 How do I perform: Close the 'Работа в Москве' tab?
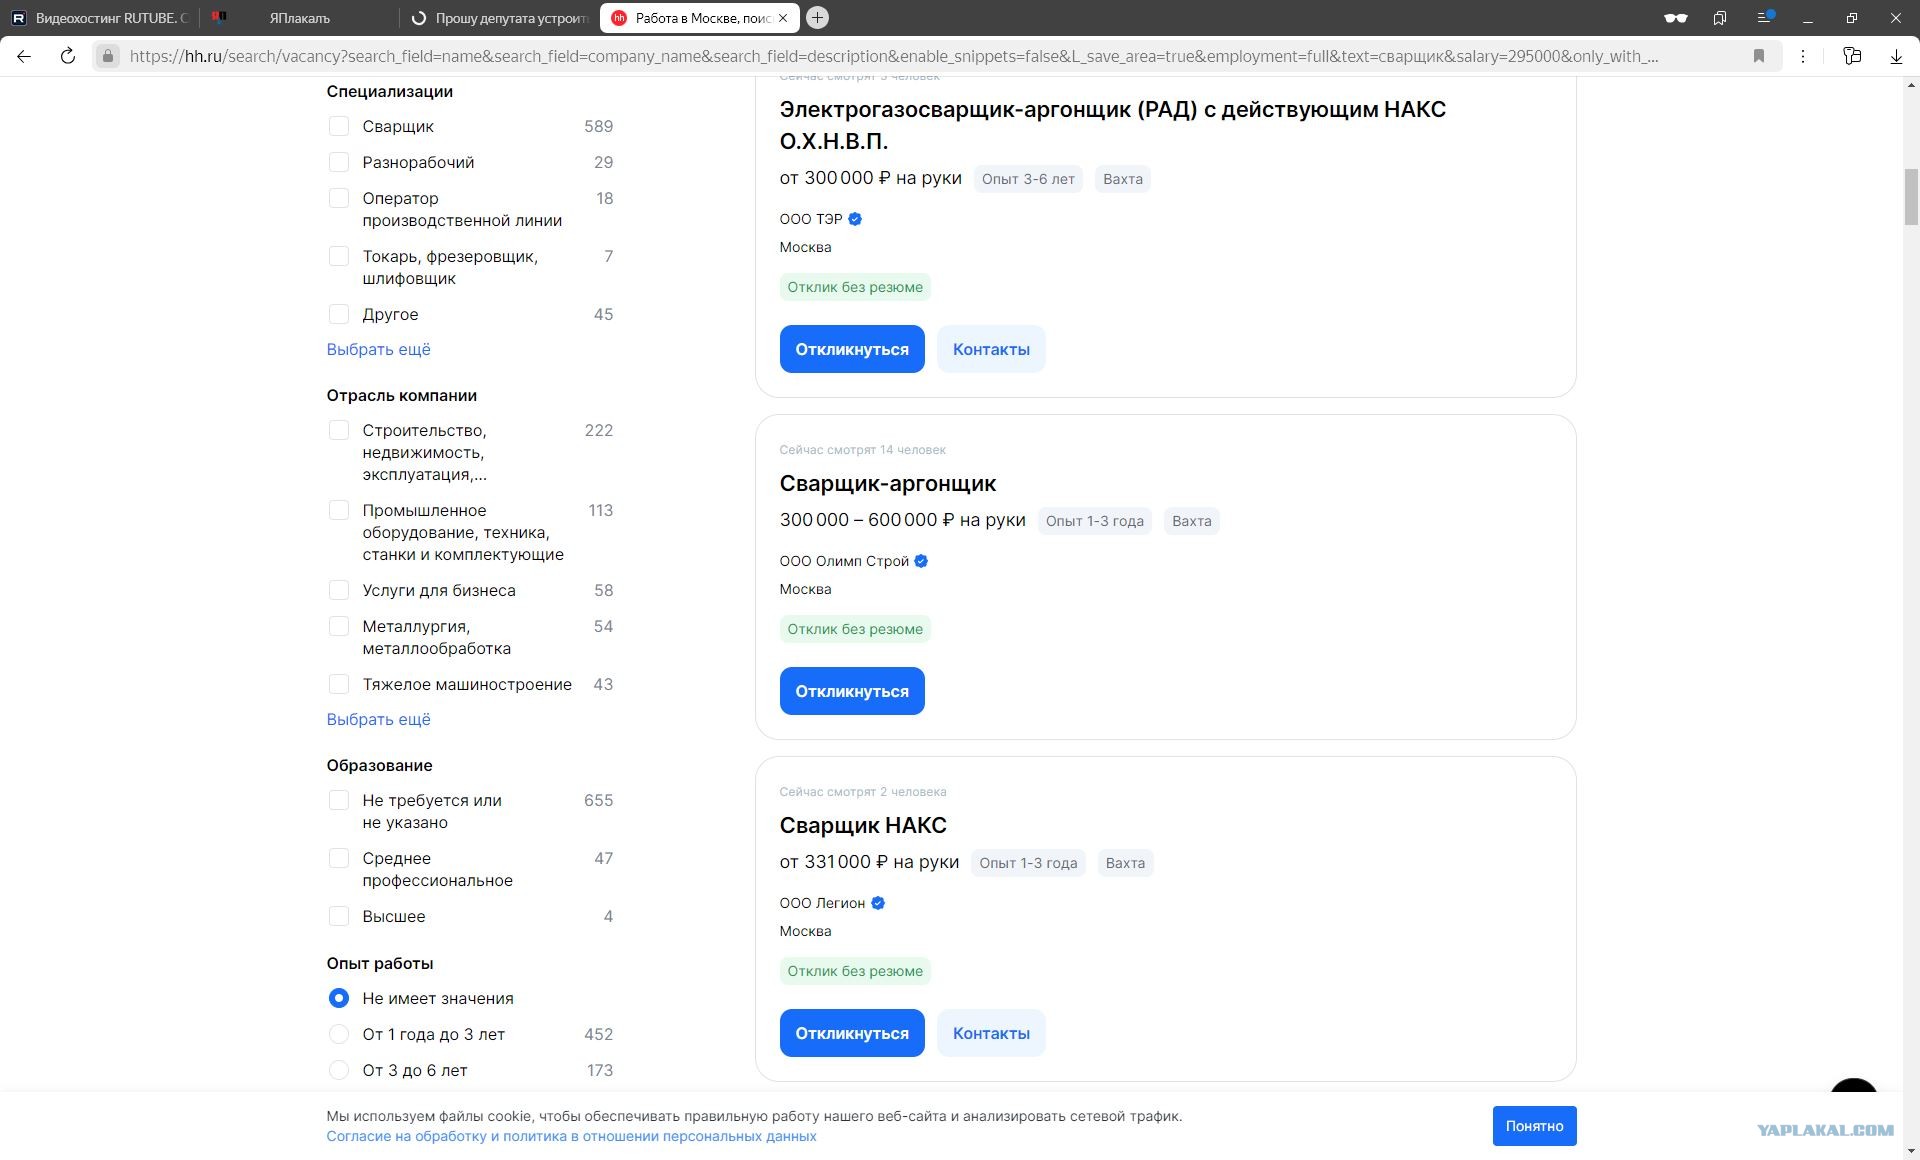click(x=783, y=18)
